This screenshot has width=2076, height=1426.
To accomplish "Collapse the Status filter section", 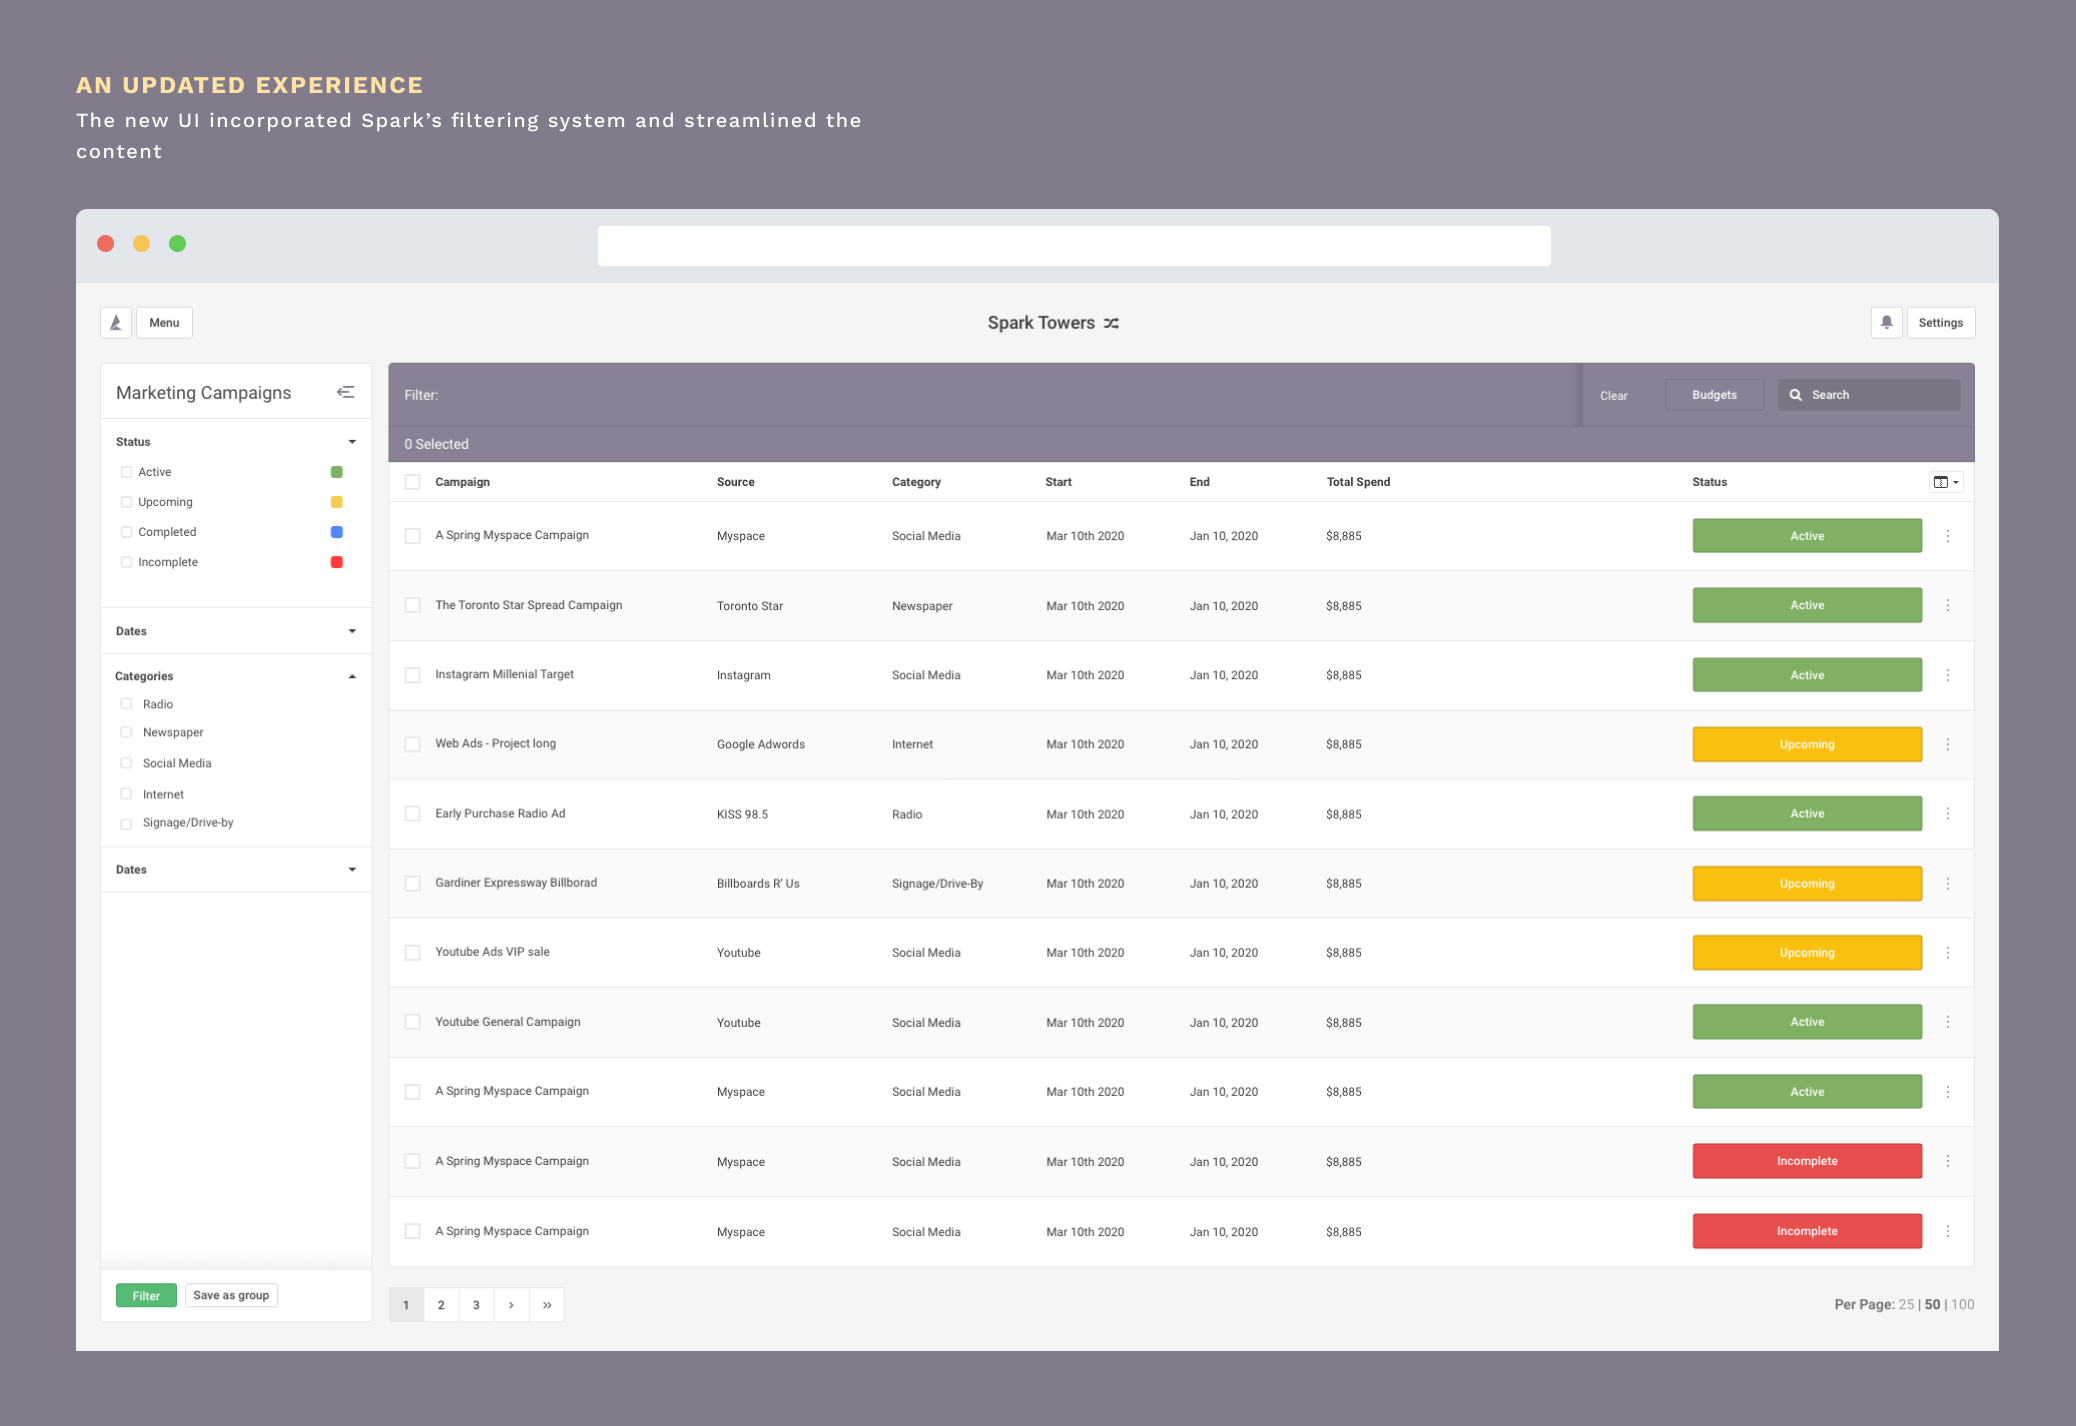I will pyautogui.click(x=352, y=442).
